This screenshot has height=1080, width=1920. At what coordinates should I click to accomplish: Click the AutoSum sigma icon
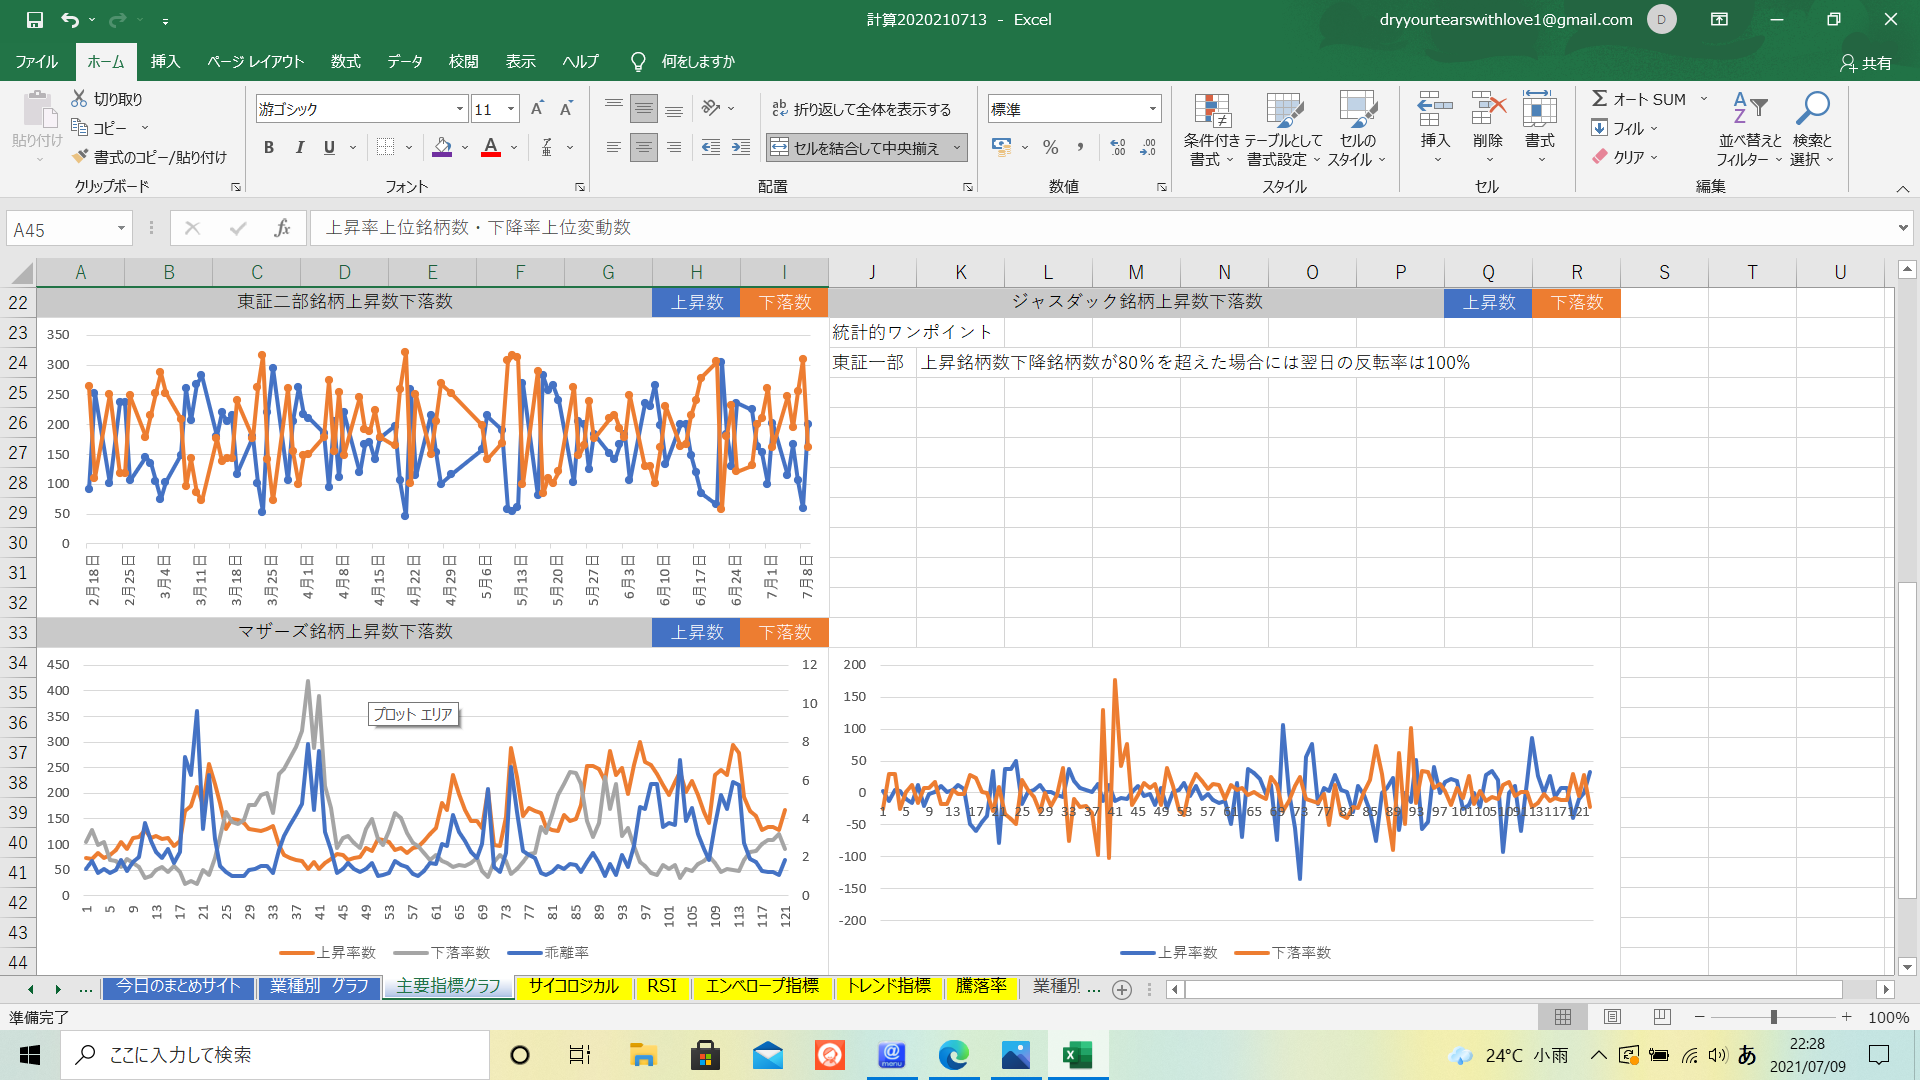(x=1600, y=98)
